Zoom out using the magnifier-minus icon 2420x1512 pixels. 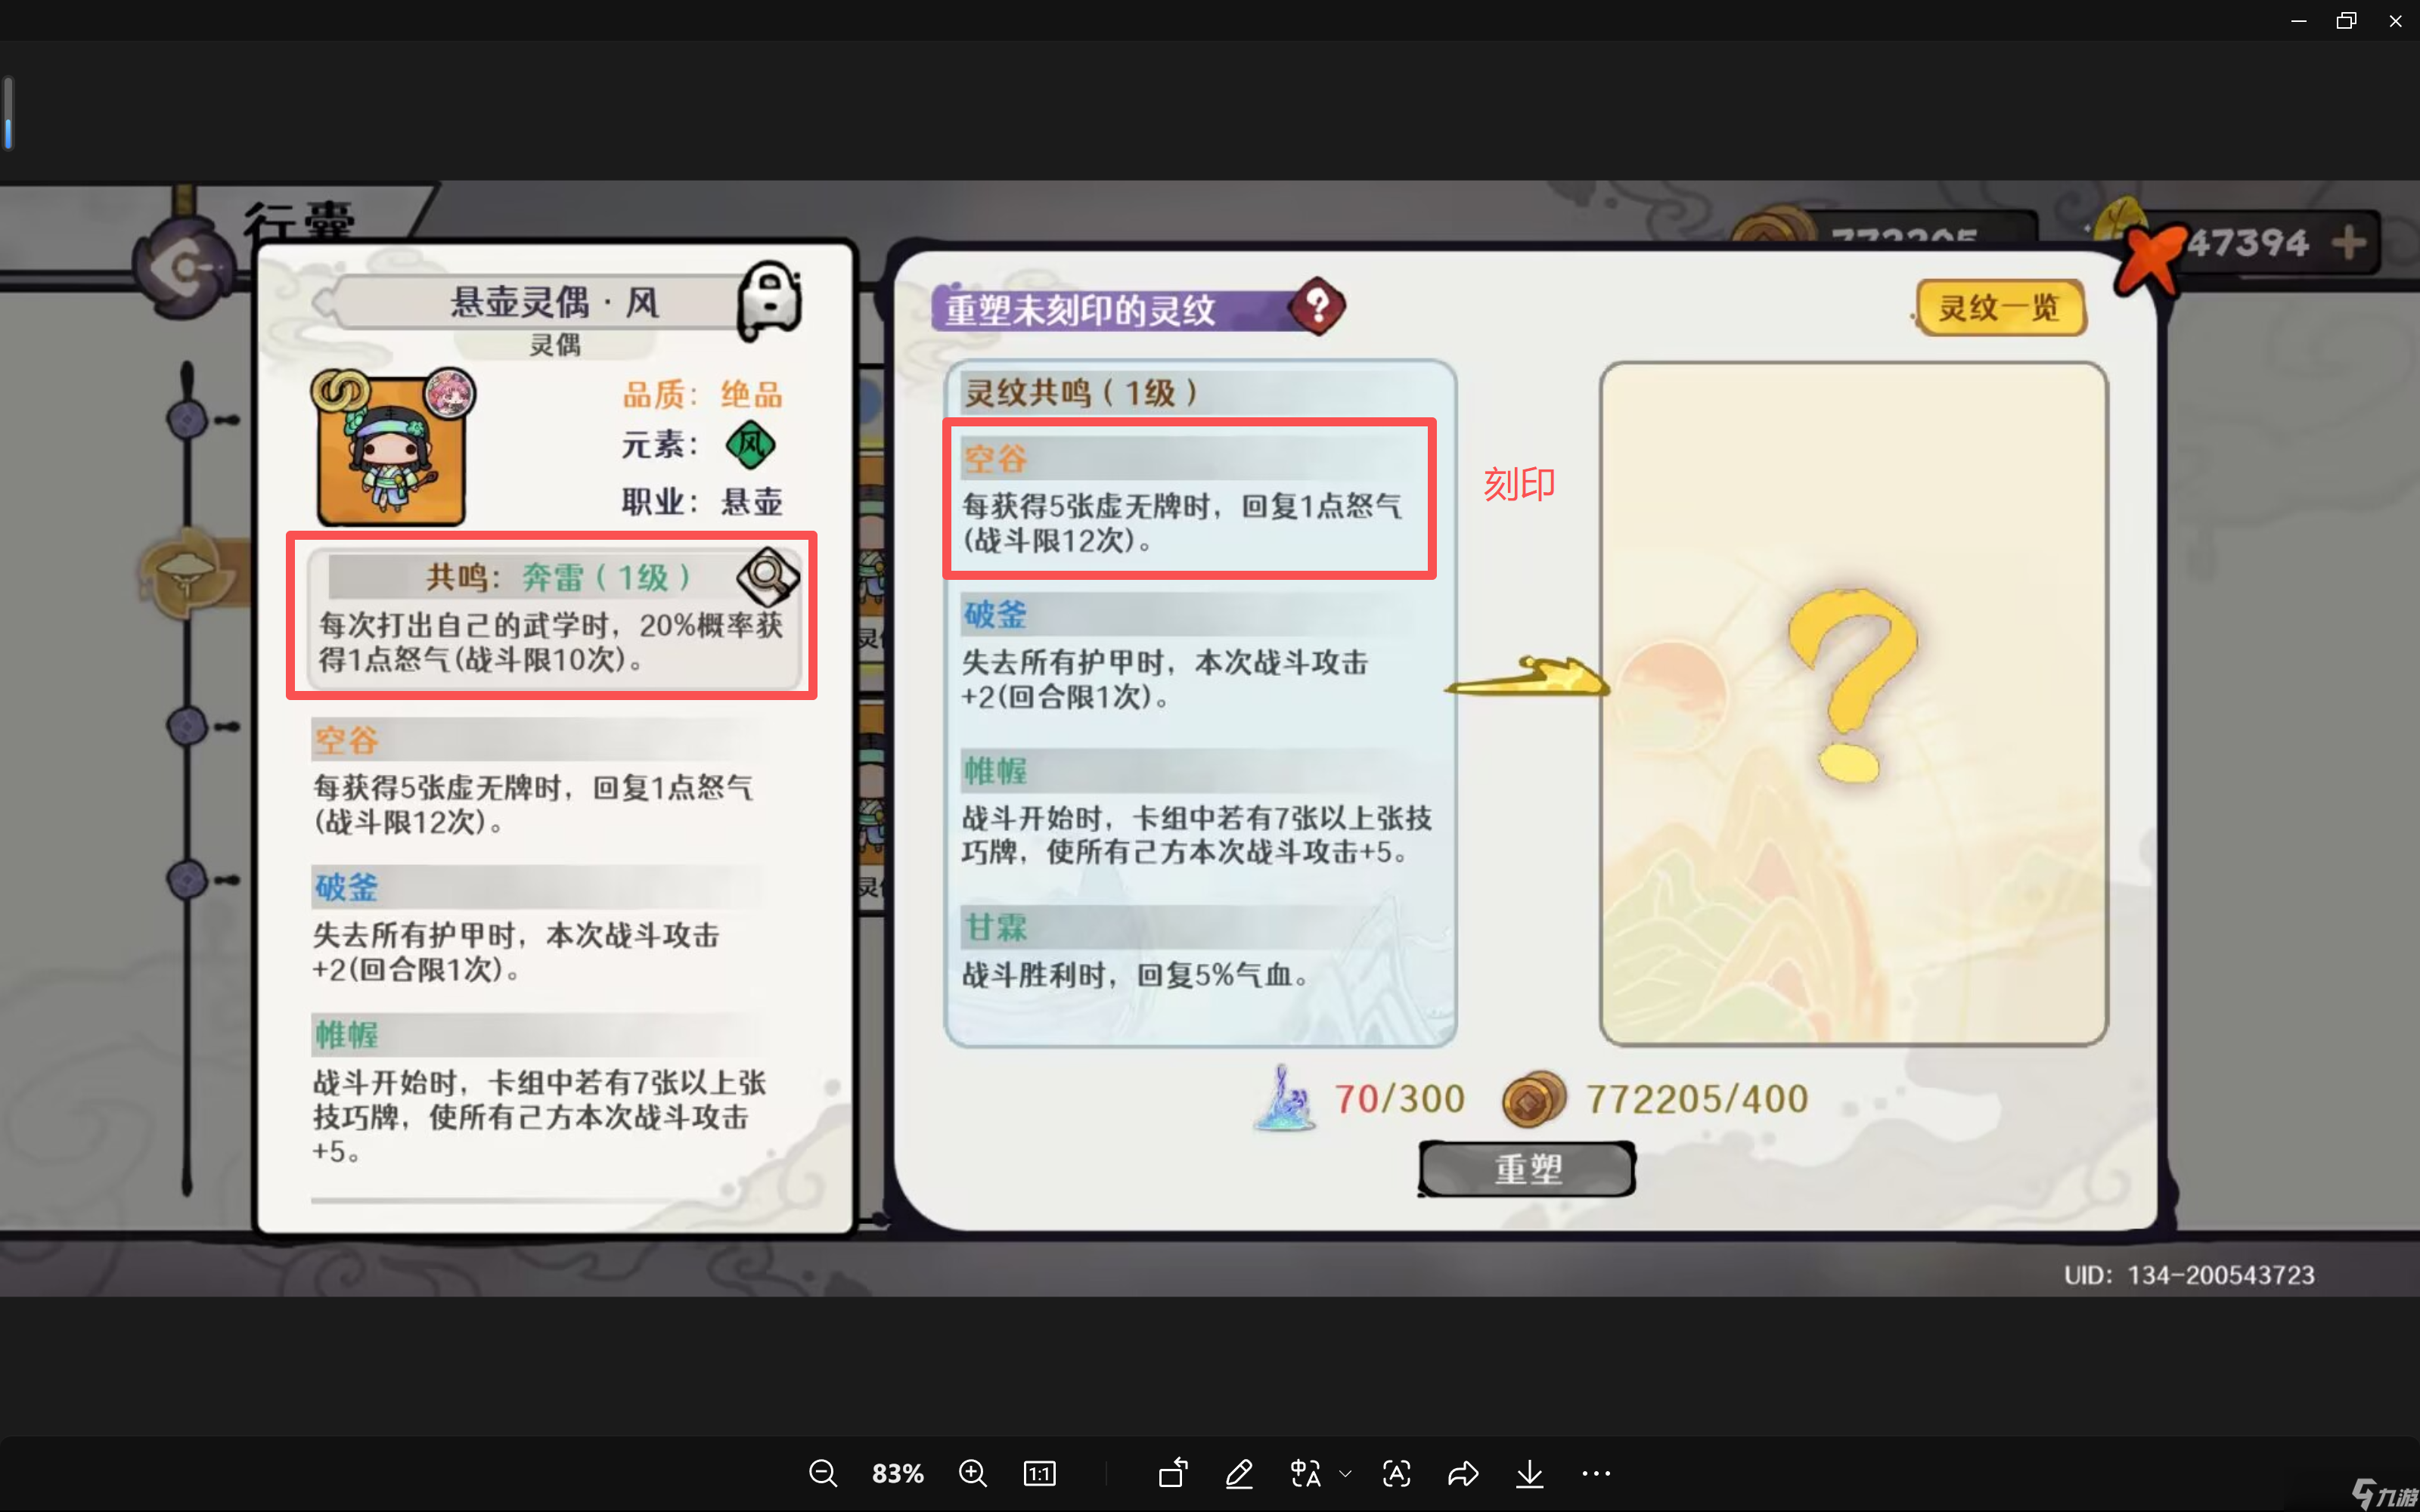click(823, 1473)
